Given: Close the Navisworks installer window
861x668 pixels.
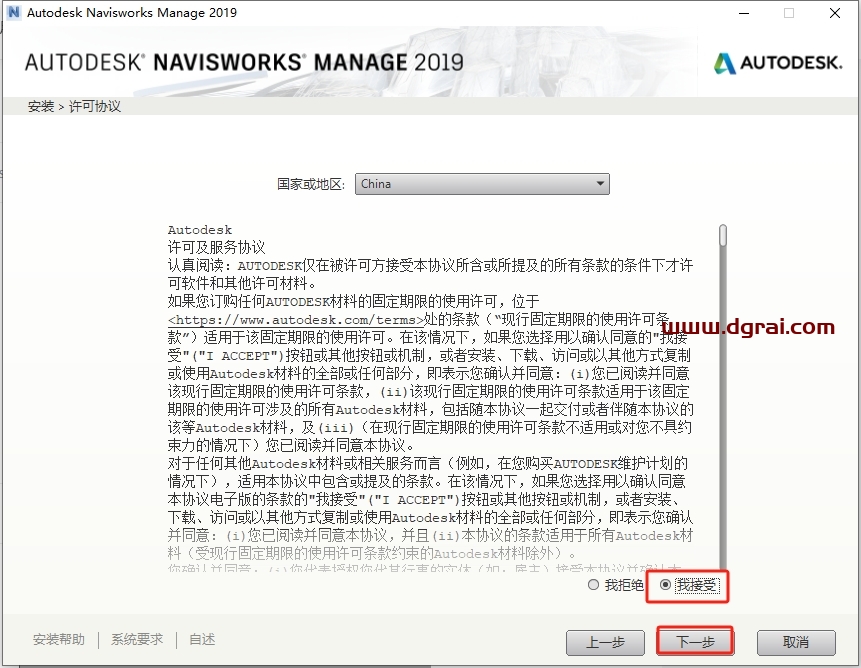Looking at the screenshot, I should [x=835, y=13].
